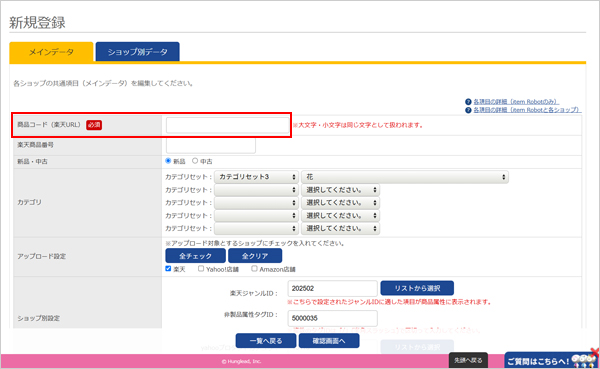Open the fourth row's blank カテゴリセット dropdown
600x369 pixels.
256,216
